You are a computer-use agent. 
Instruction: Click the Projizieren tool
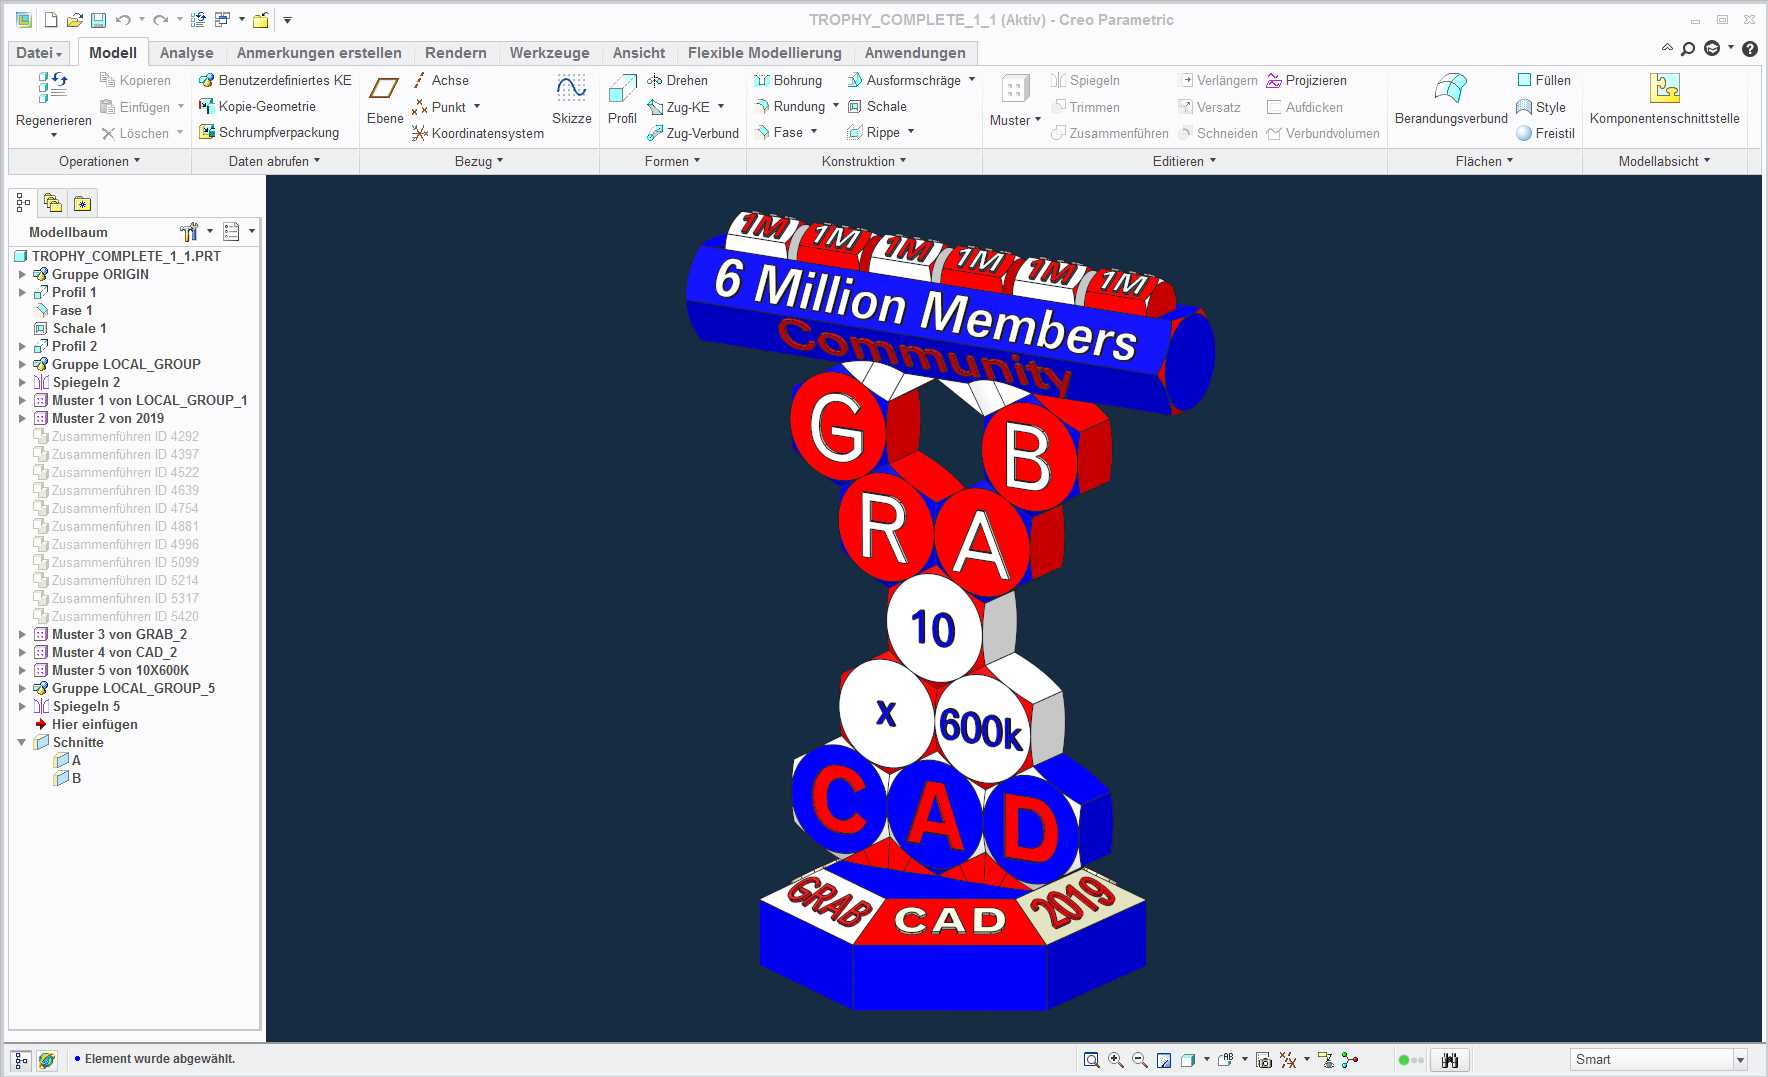(x=1306, y=81)
